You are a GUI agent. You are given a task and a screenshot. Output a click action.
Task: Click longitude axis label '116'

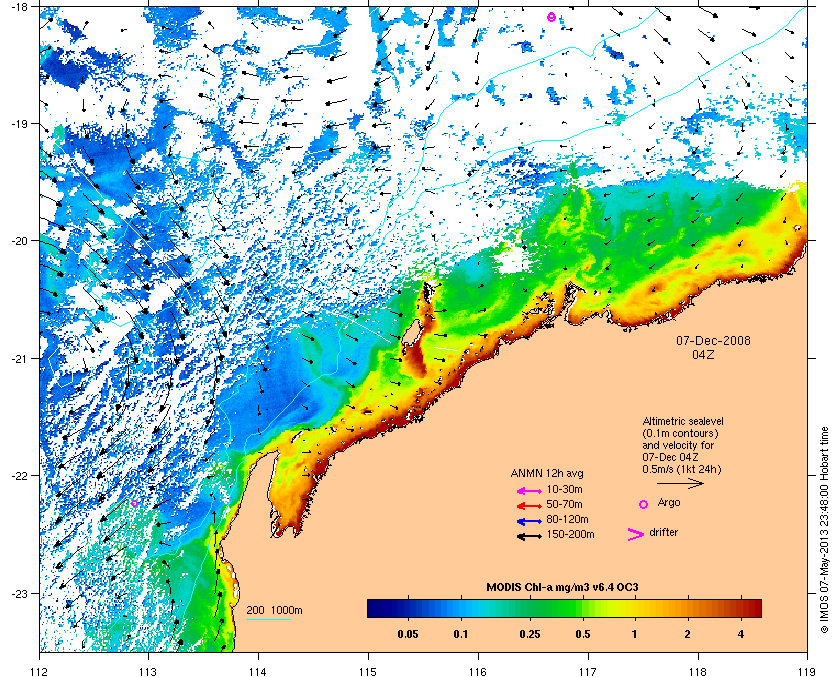pos(478,671)
